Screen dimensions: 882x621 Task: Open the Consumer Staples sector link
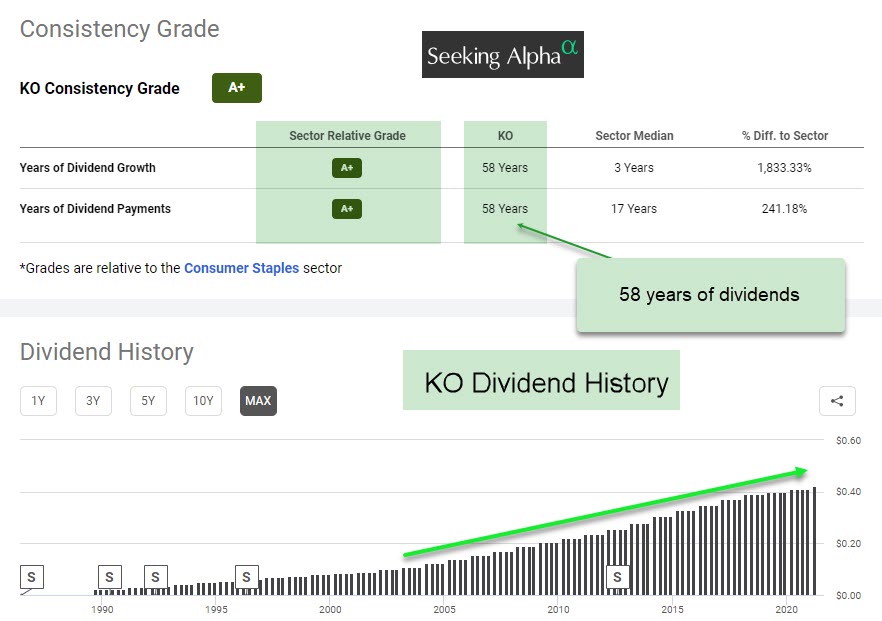(241, 268)
